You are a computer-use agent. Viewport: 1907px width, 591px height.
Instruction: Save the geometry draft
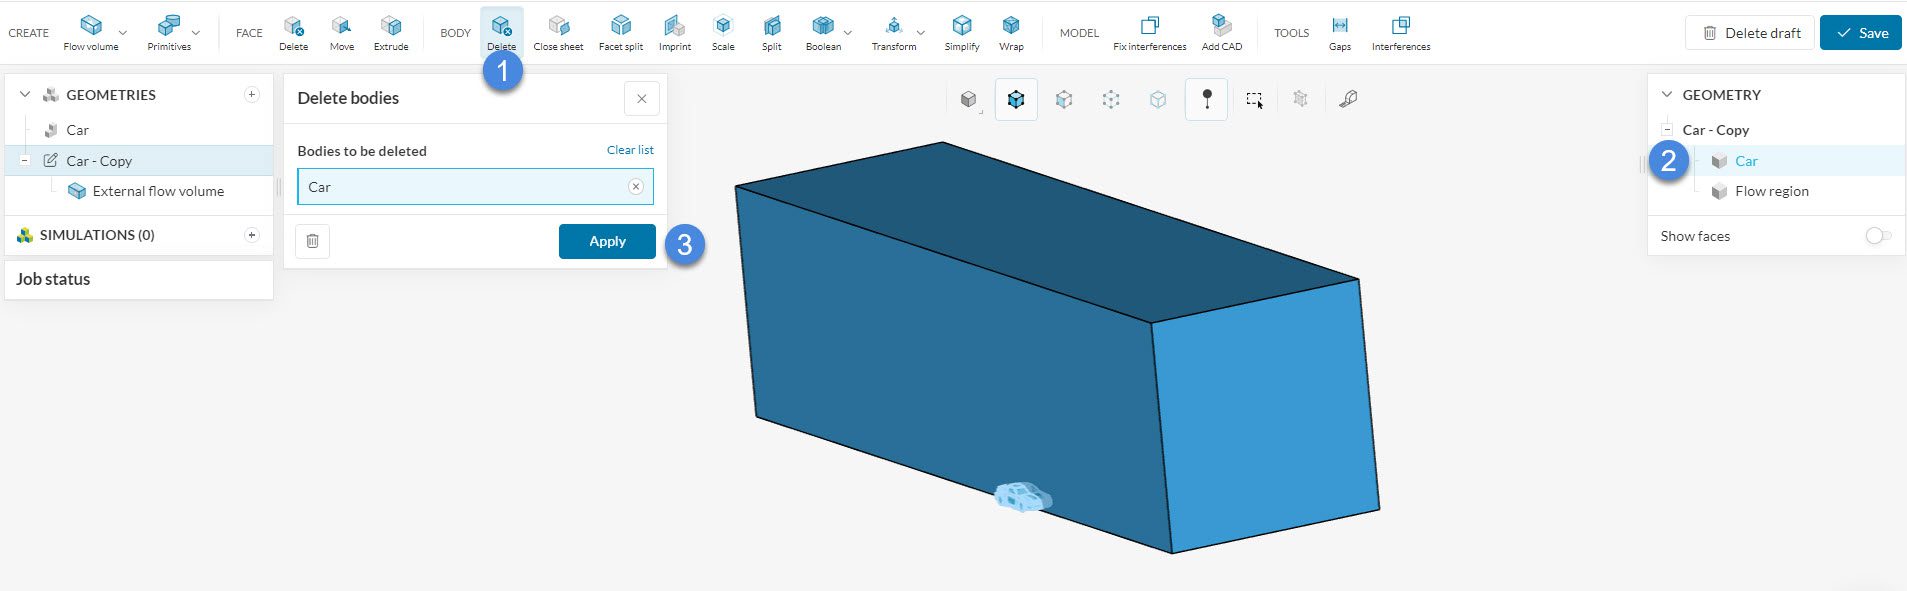[x=1861, y=33]
